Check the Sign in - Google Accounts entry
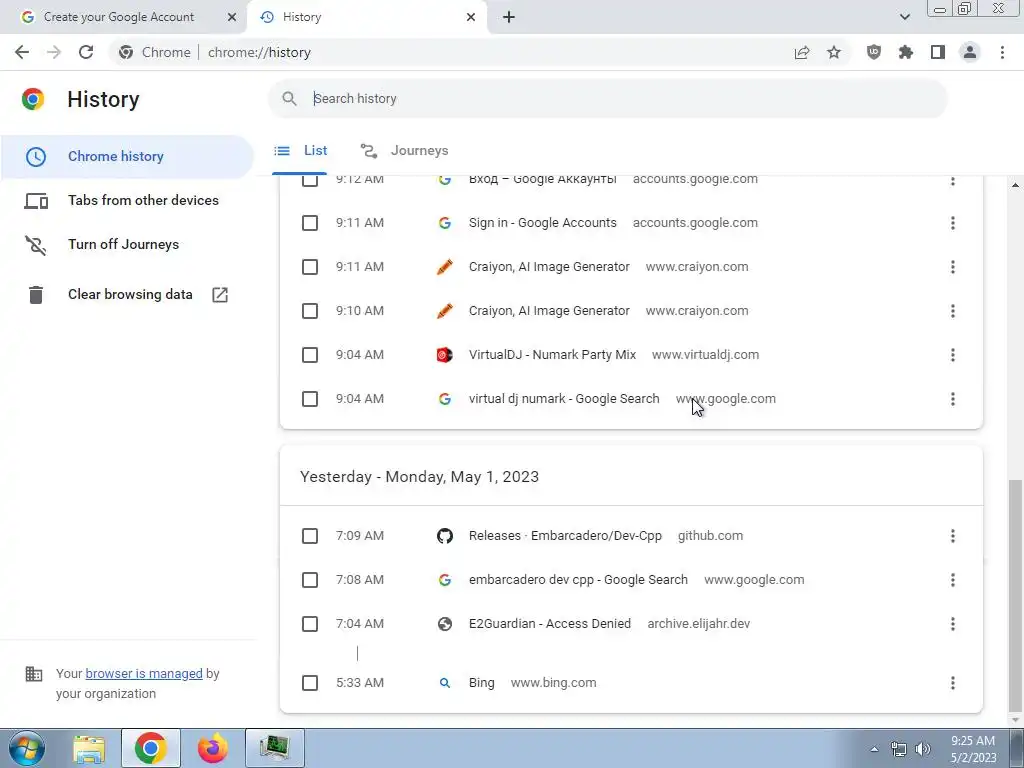Image resolution: width=1024 pixels, height=768 pixels. (310, 223)
